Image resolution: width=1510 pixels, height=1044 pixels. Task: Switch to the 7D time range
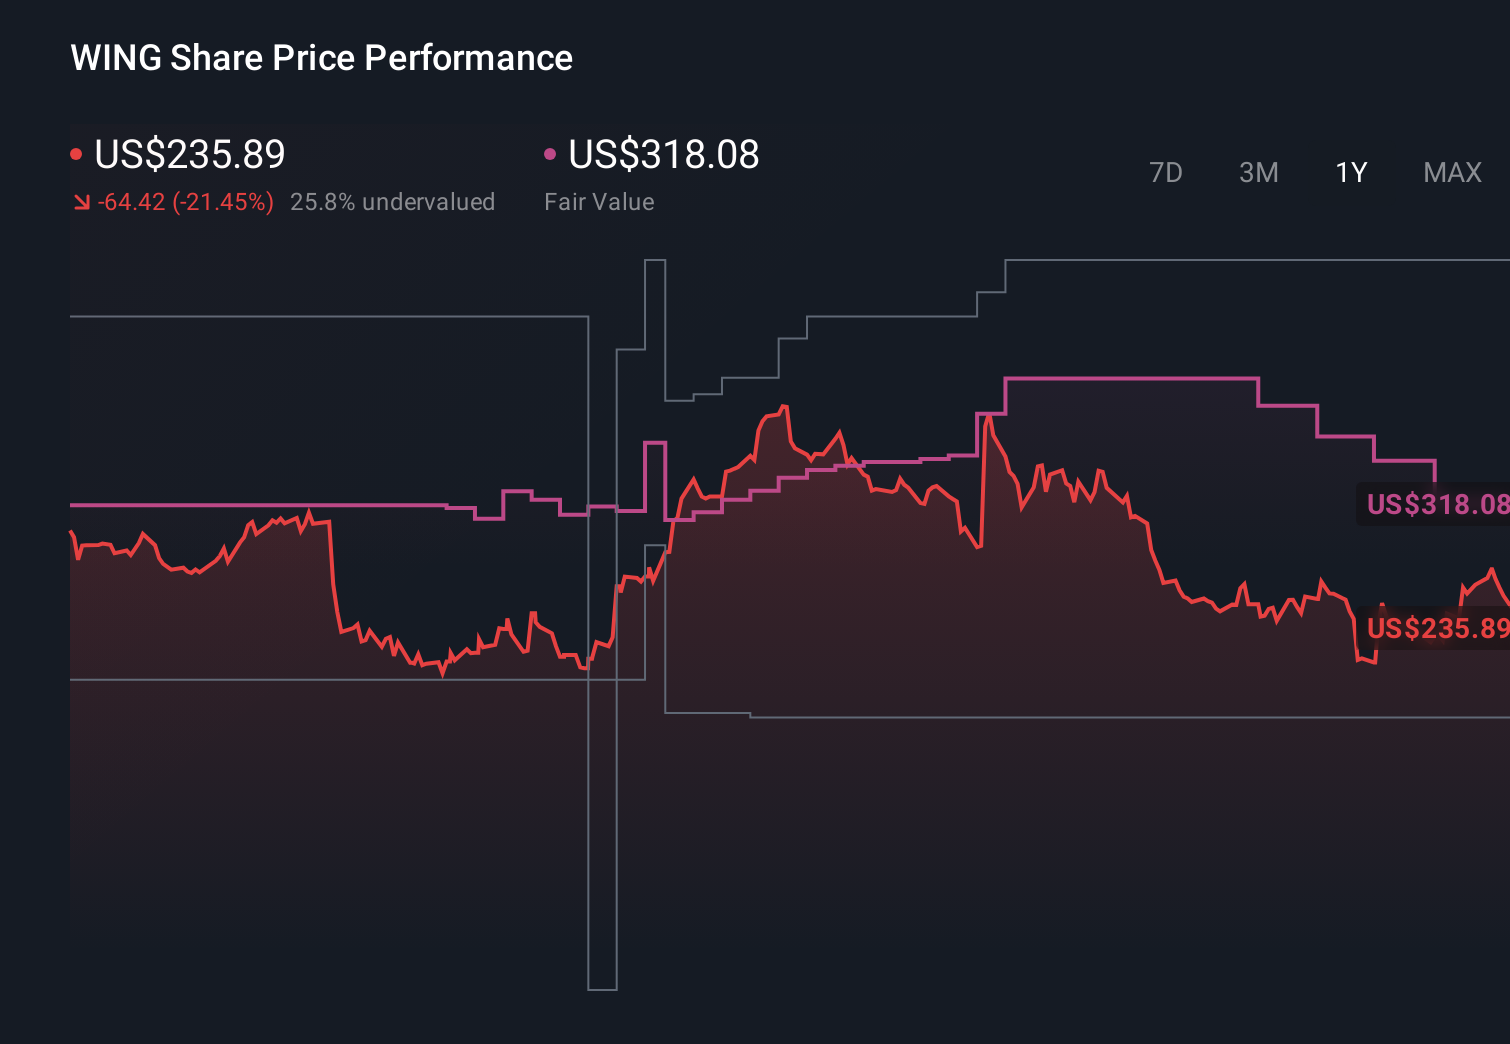[1166, 172]
